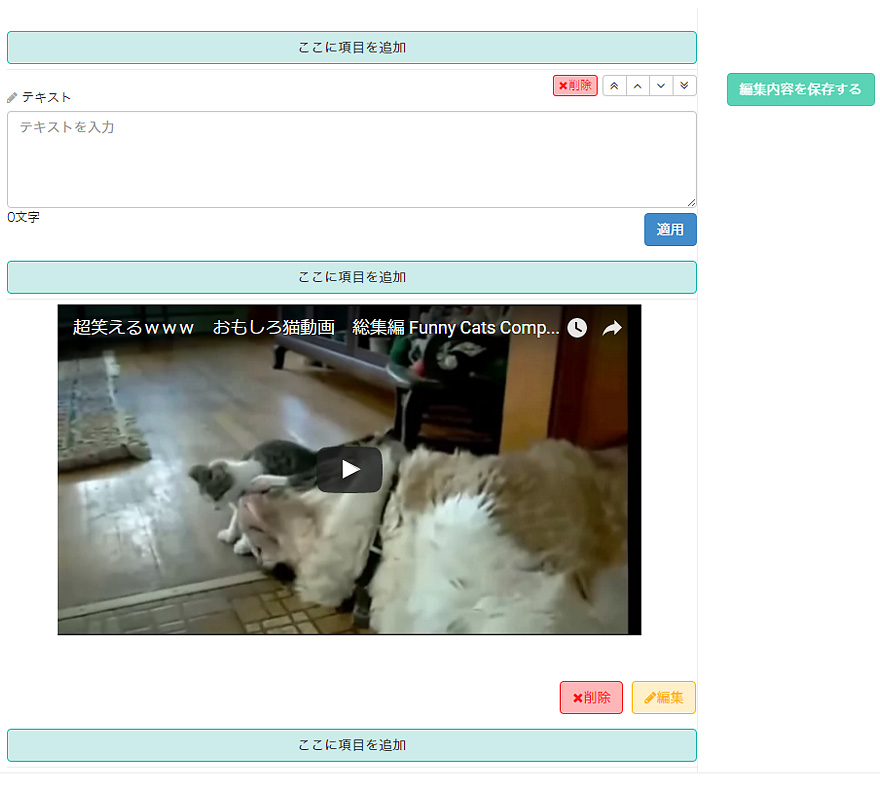Screen dimensions: 880x790
Task: Open the video title 超笑えるwww おもしろ猫動画
Action: 316,328
